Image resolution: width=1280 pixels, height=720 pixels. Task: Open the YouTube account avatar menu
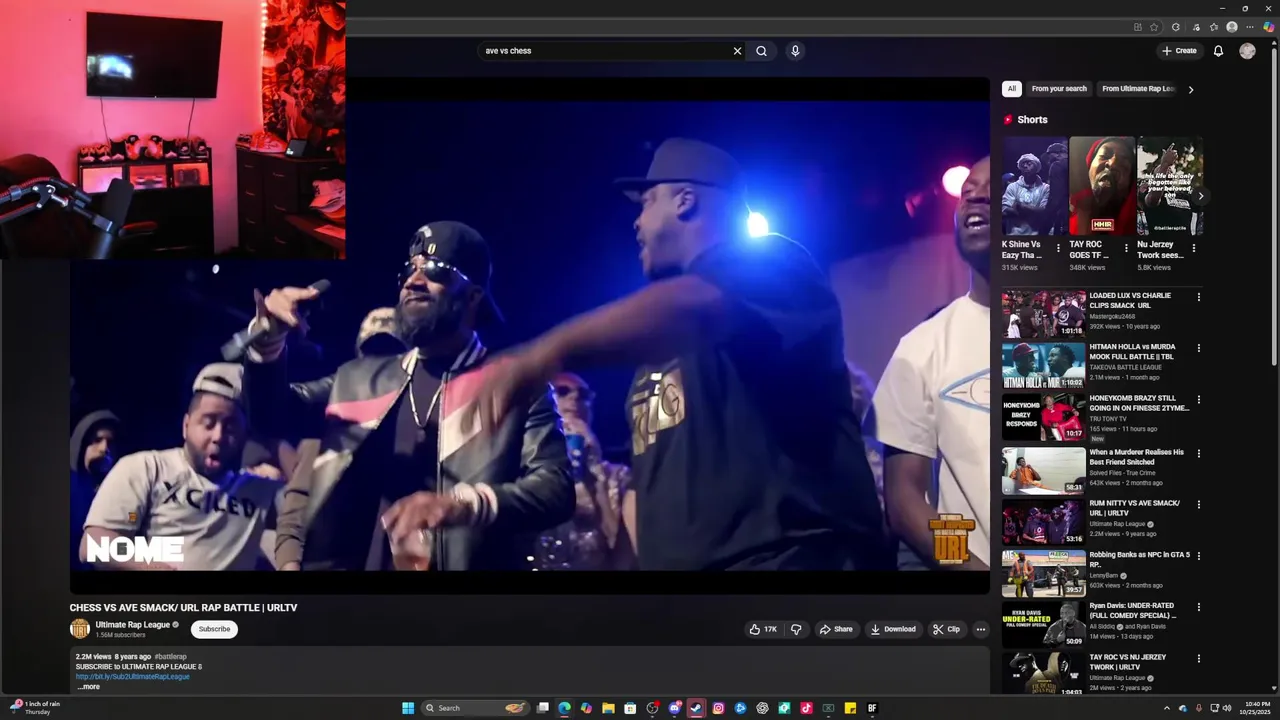click(x=1247, y=51)
